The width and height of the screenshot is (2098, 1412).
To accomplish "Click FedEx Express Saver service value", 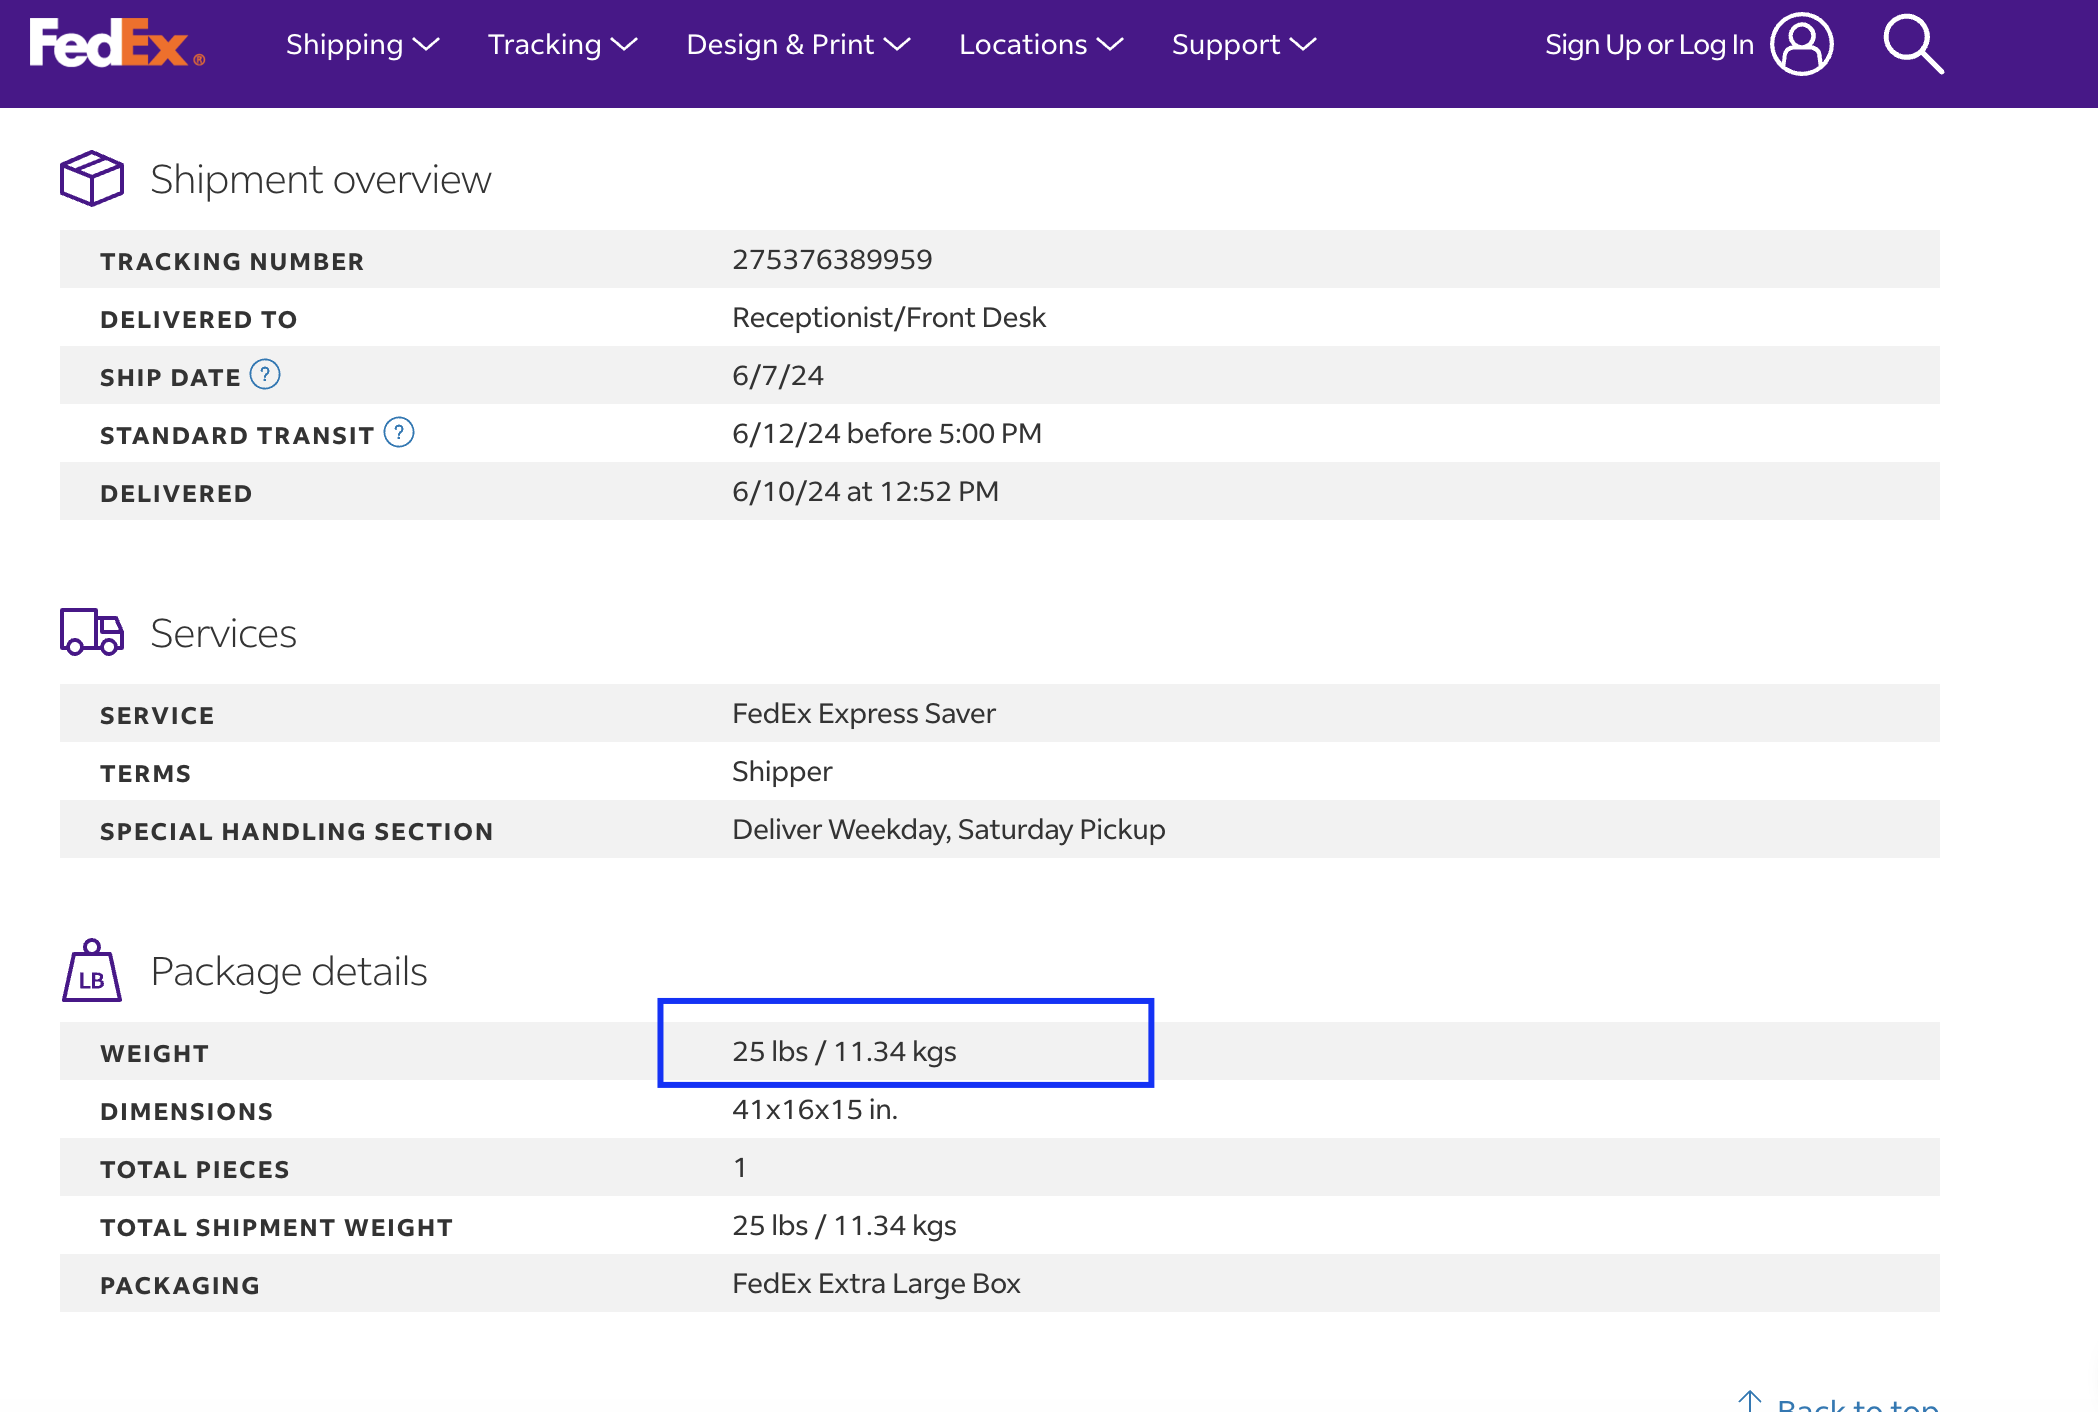I will point(864,713).
